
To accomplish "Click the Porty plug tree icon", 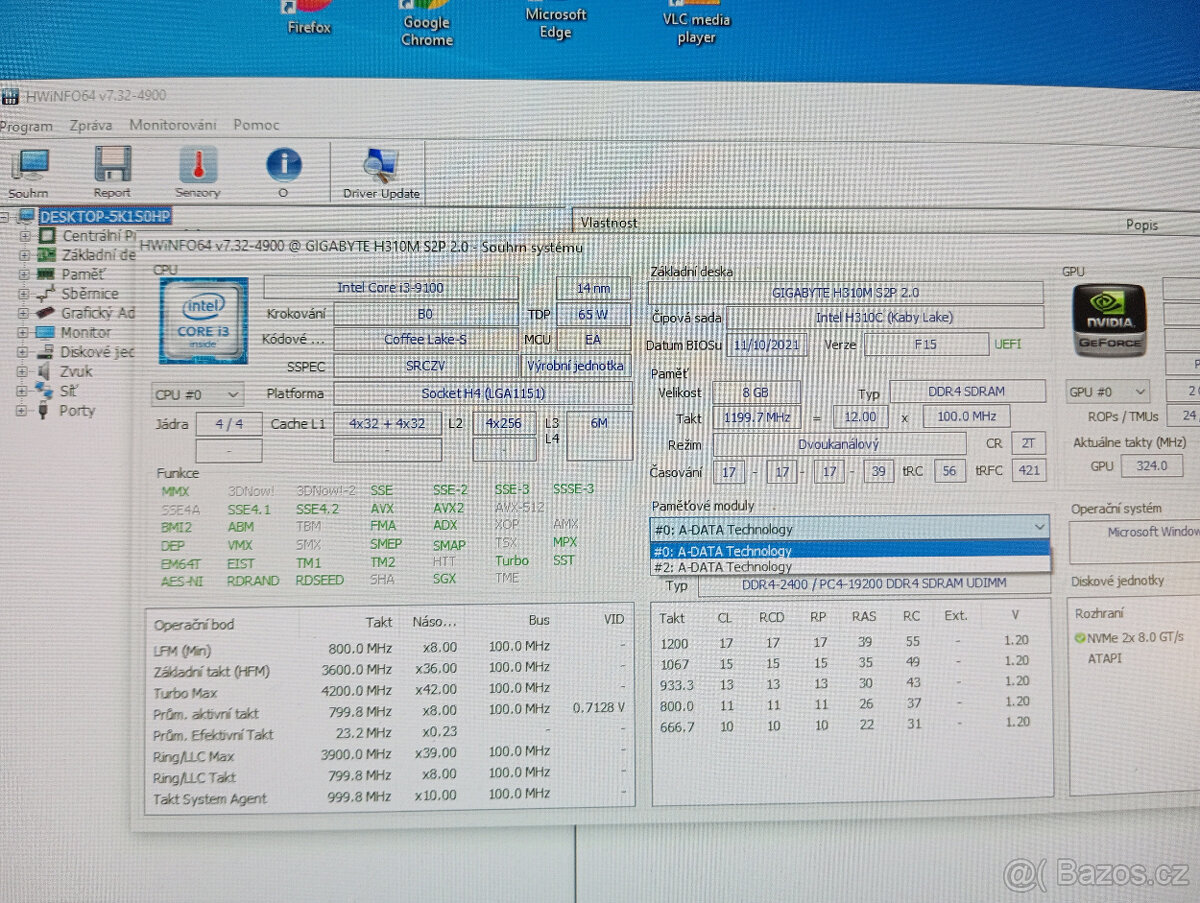I will (45, 410).
